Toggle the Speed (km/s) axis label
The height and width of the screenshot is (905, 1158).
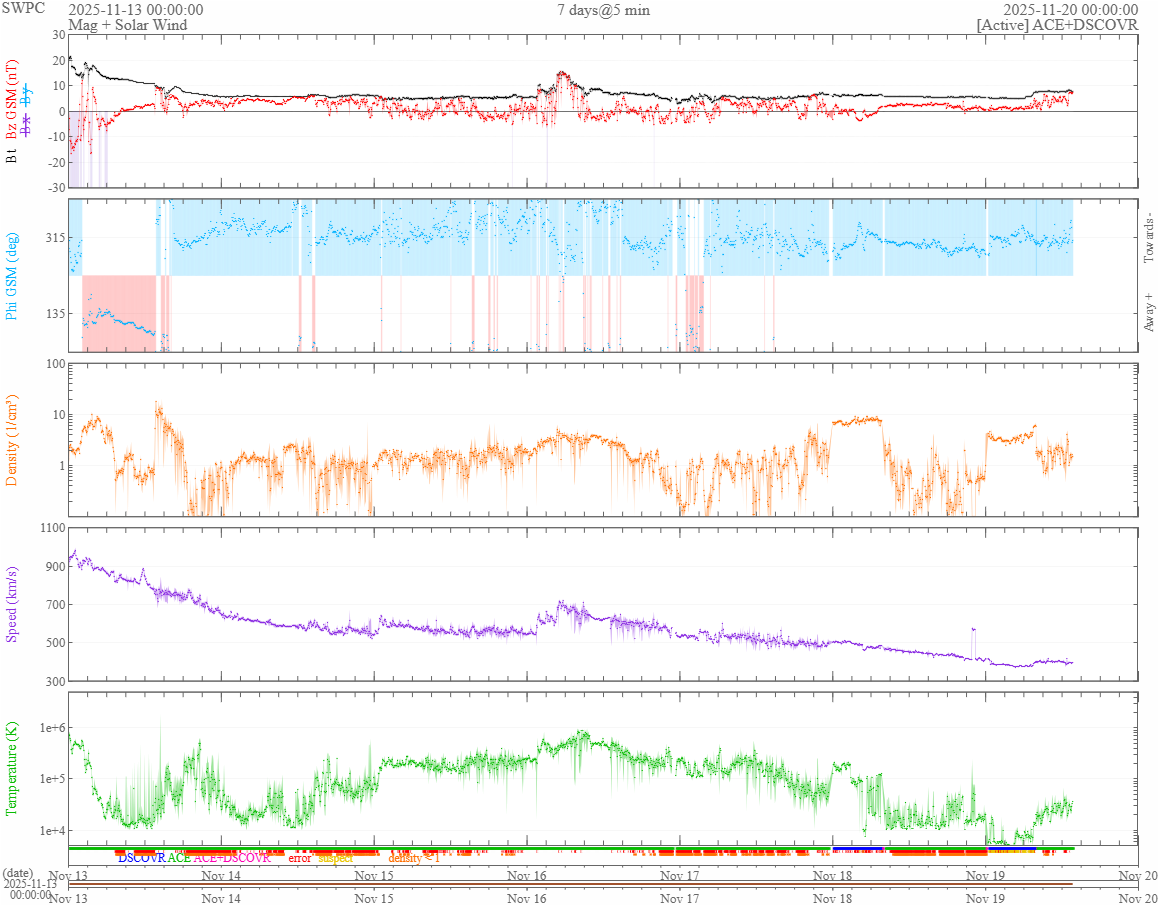coord(12,604)
